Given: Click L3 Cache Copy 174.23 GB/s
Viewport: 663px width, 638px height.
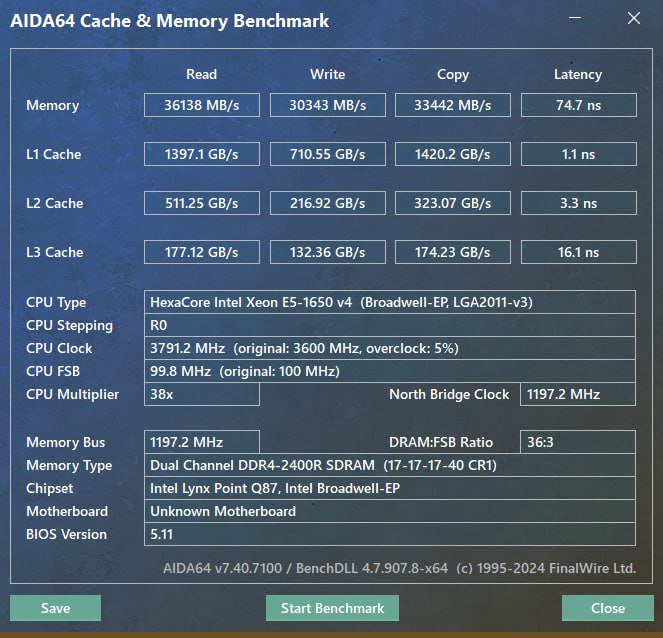Looking at the screenshot, I should 453,252.
